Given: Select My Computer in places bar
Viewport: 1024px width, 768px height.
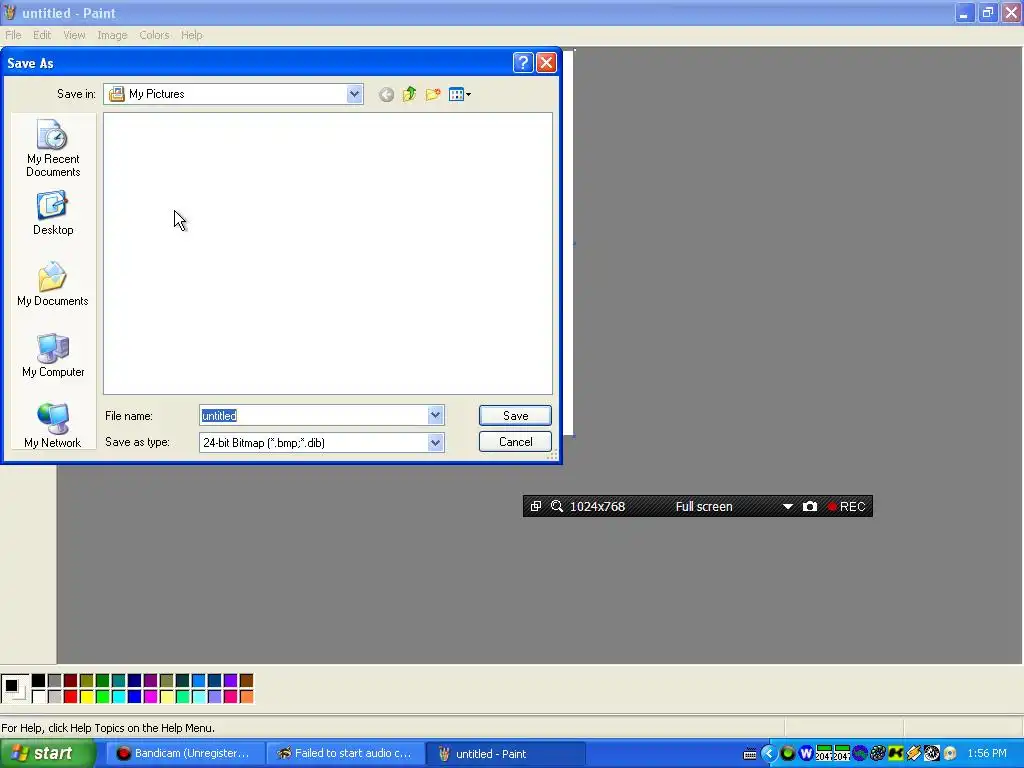Looking at the screenshot, I should [53, 355].
